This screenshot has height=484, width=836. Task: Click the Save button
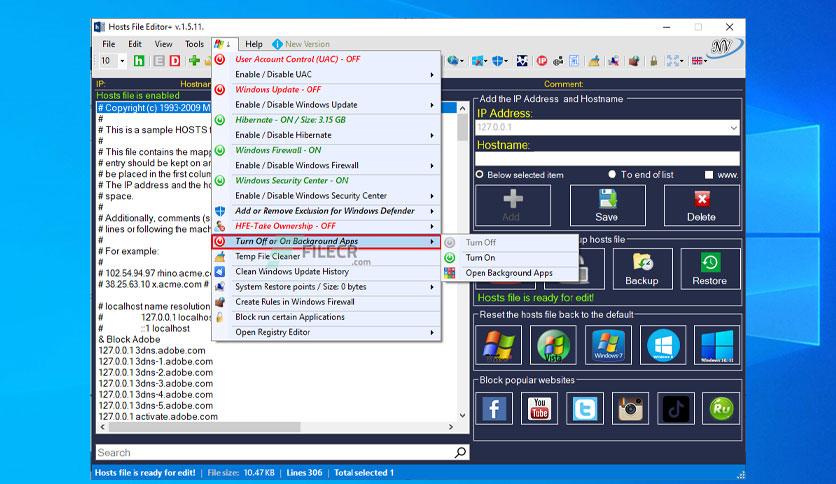click(x=607, y=206)
